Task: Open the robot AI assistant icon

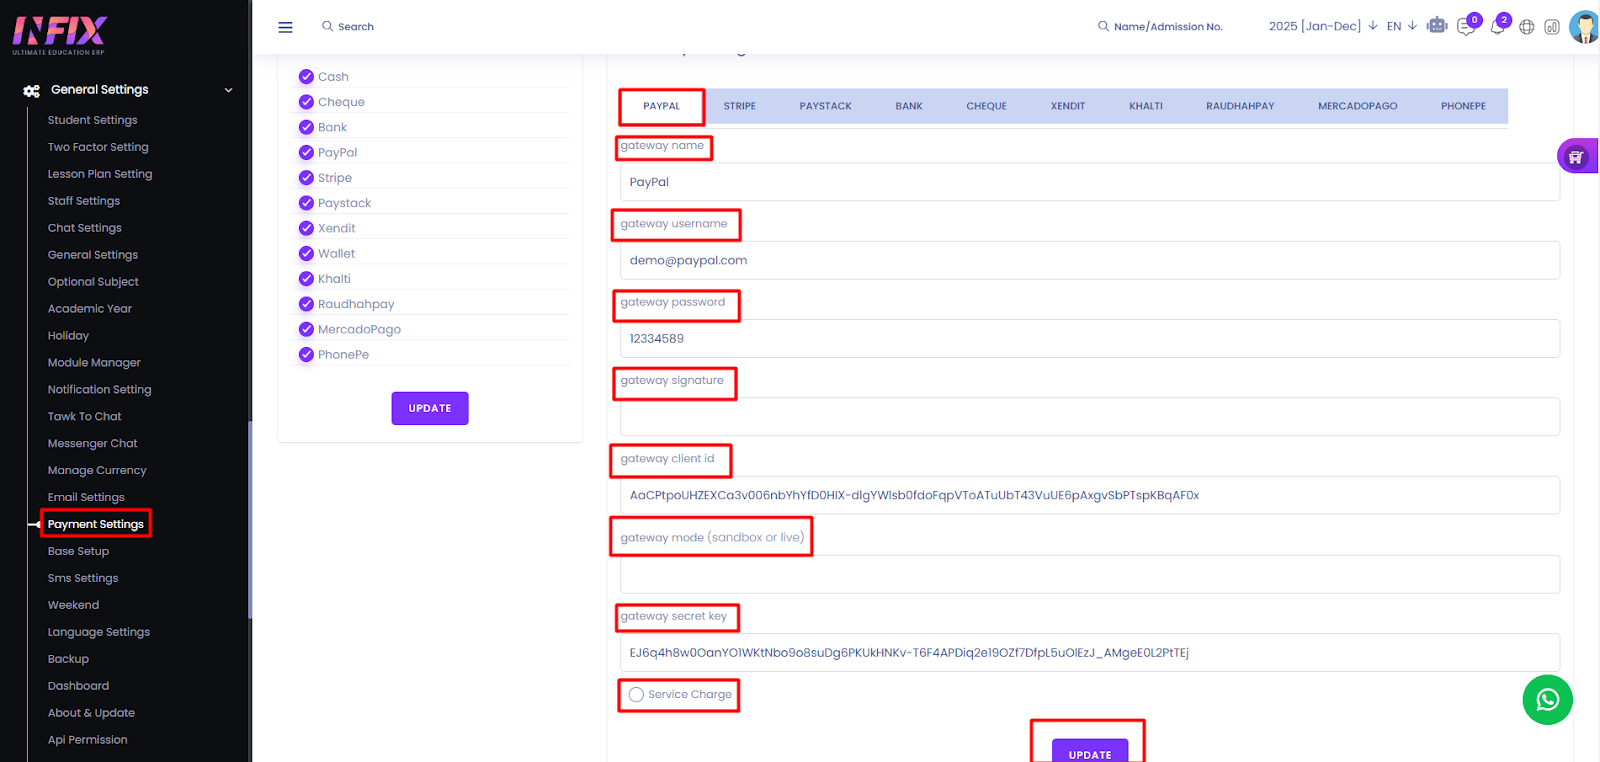Action: [1437, 26]
